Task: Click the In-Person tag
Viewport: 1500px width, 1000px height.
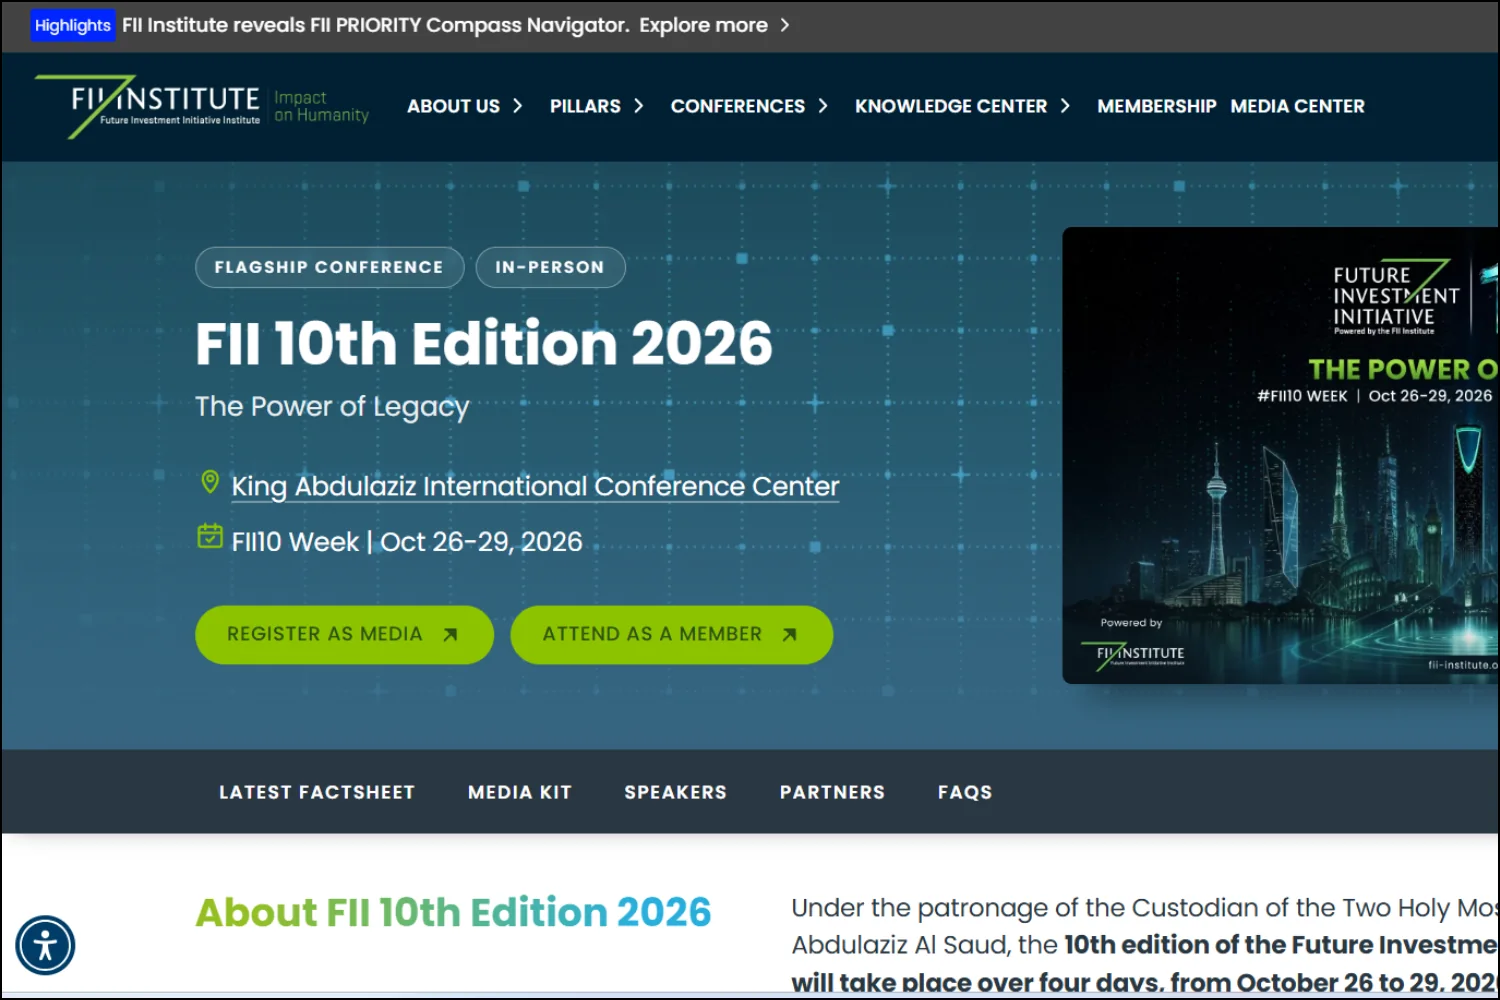Action: (x=550, y=267)
